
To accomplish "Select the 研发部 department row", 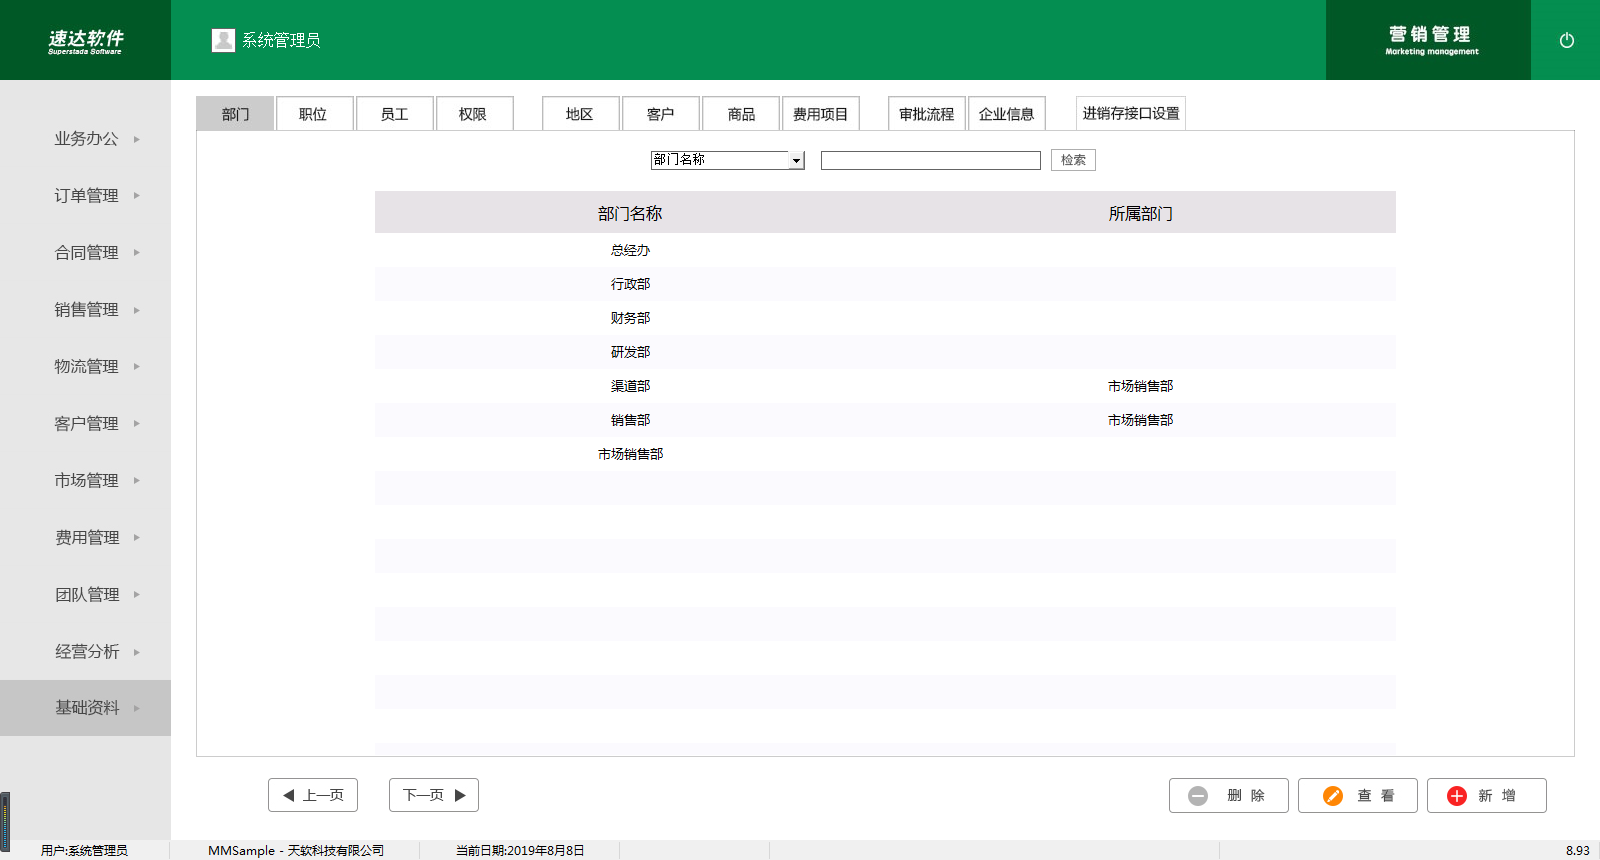I will (885, 352).
